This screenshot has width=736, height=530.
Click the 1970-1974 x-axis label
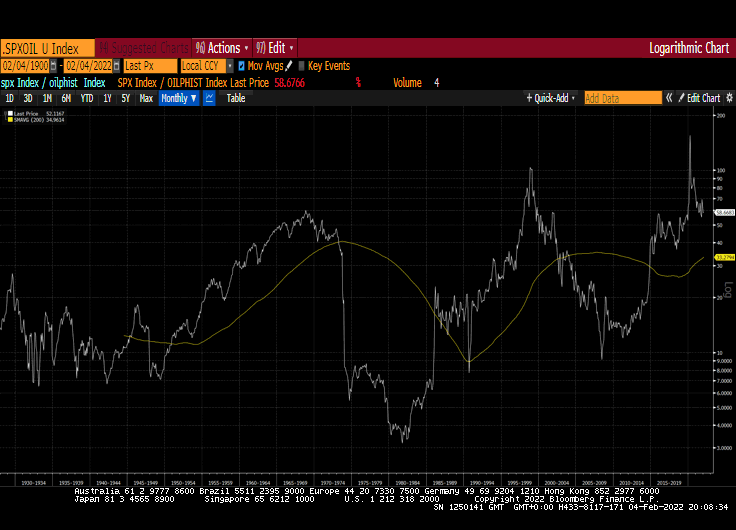pyautogui.click(x=333, y=483)
